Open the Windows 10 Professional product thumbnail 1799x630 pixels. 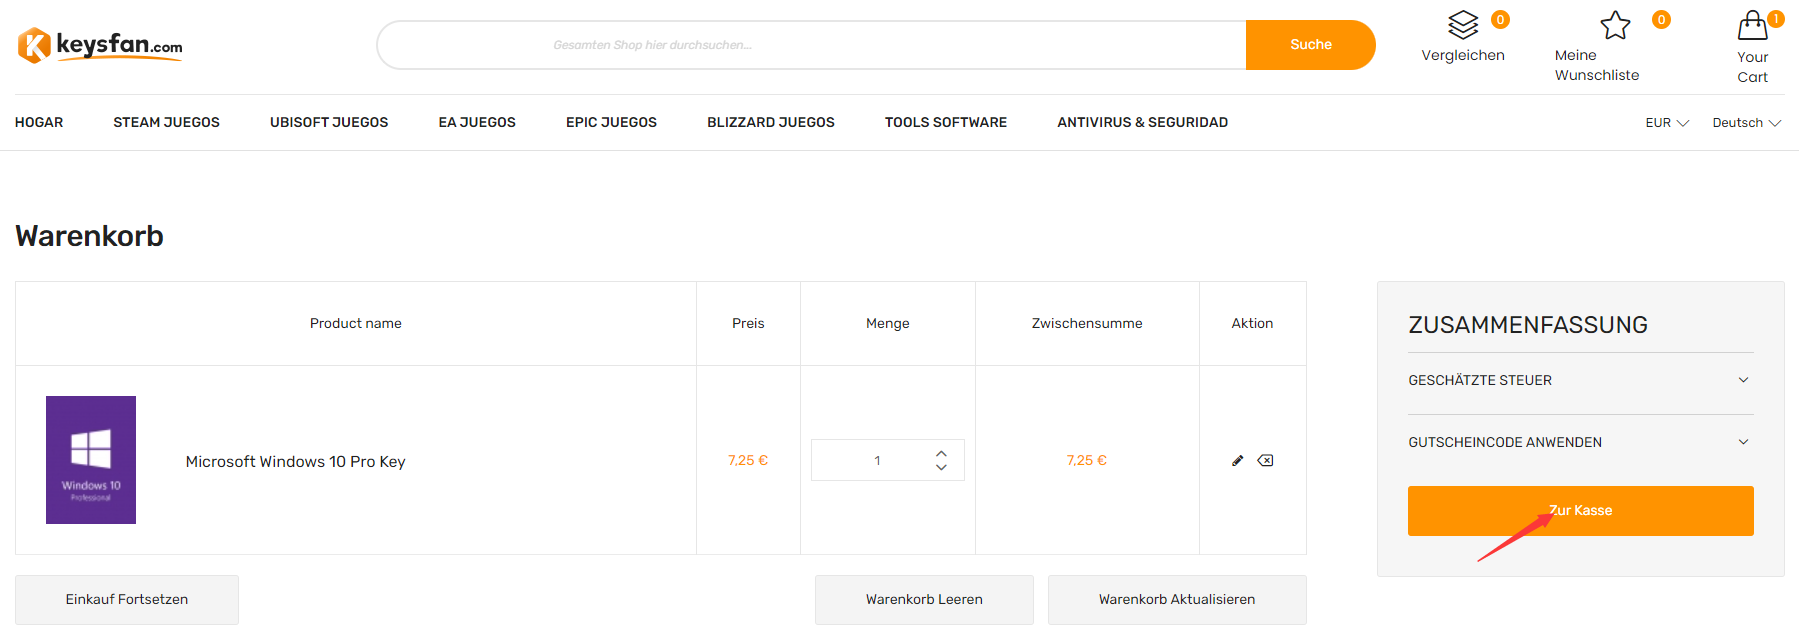coord(91,460)
